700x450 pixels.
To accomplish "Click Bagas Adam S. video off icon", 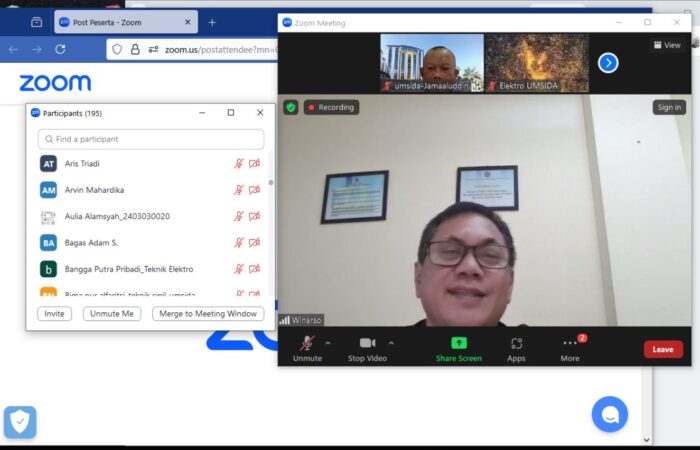I will [x=254, y=243].
